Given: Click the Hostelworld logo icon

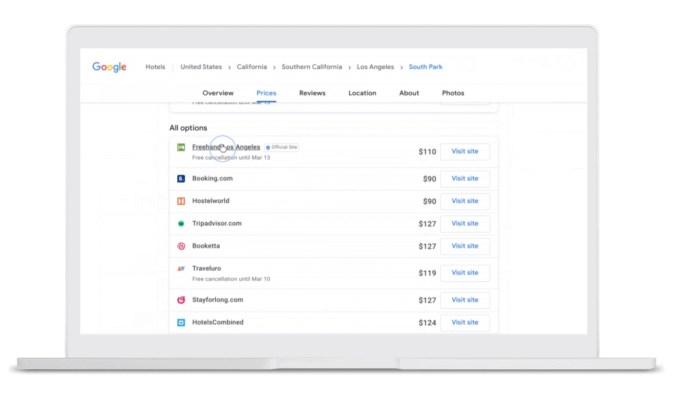Looking at the screenshot, I should tap(181, 201).
